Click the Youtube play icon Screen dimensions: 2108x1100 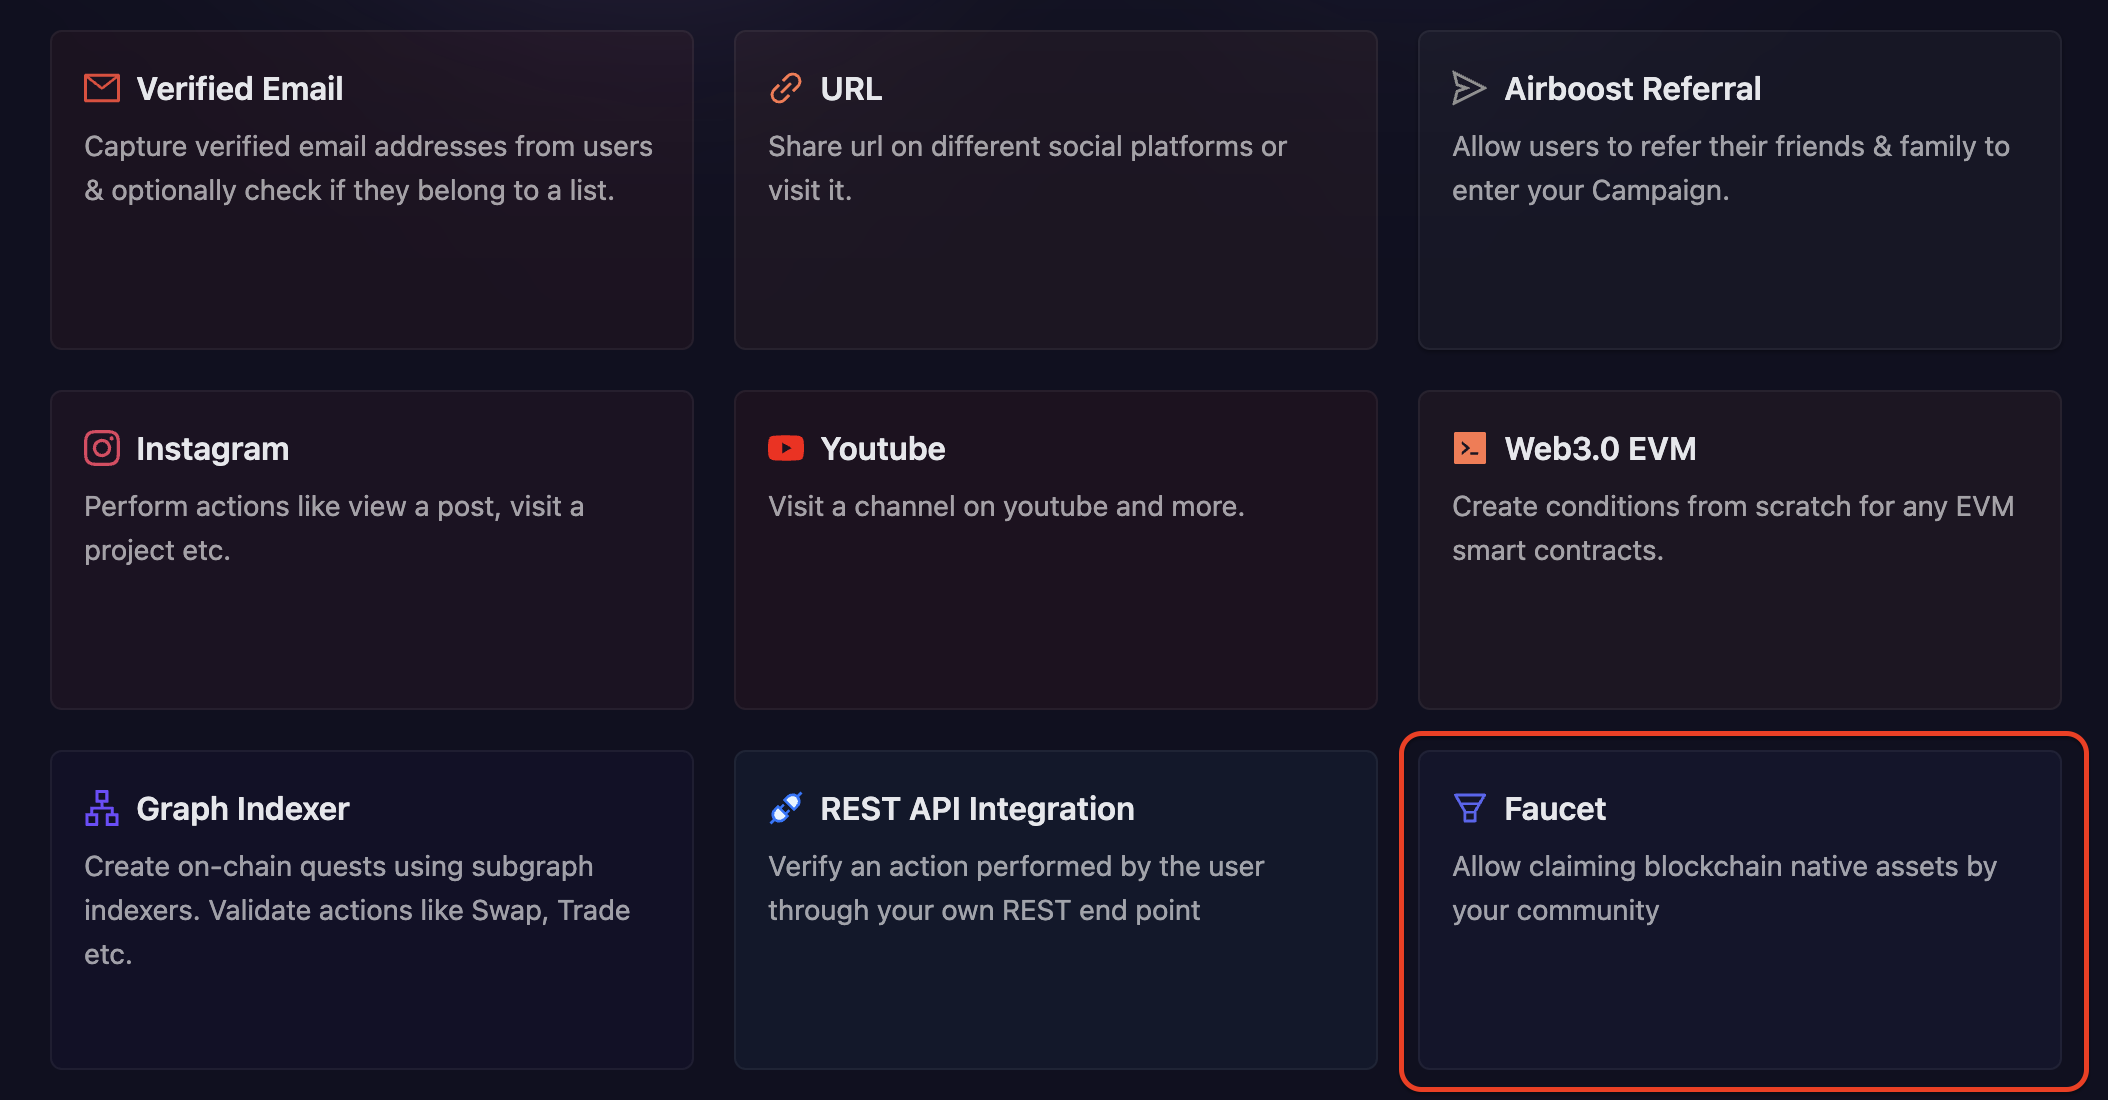pos(785,448)
